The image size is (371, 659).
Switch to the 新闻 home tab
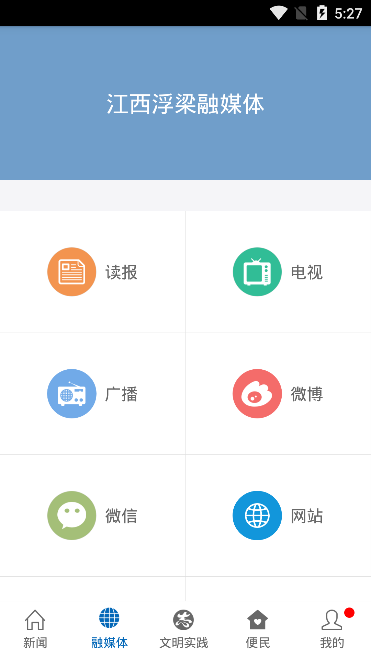click(35, 629)
